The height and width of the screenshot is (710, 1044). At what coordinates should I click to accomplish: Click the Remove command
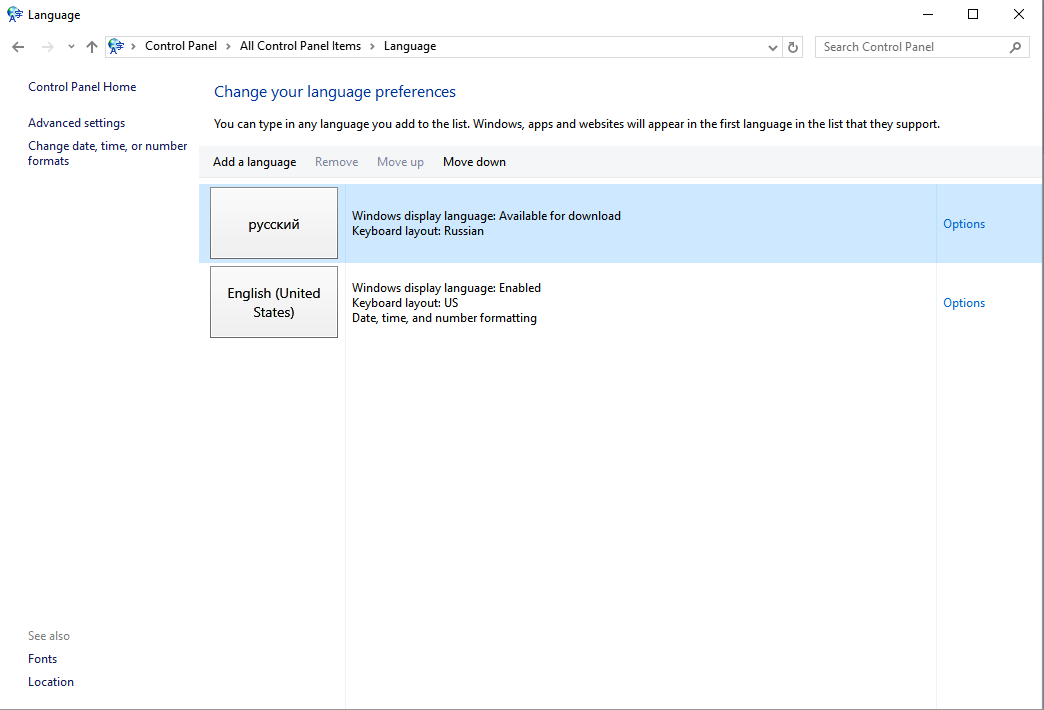(336, 162)
